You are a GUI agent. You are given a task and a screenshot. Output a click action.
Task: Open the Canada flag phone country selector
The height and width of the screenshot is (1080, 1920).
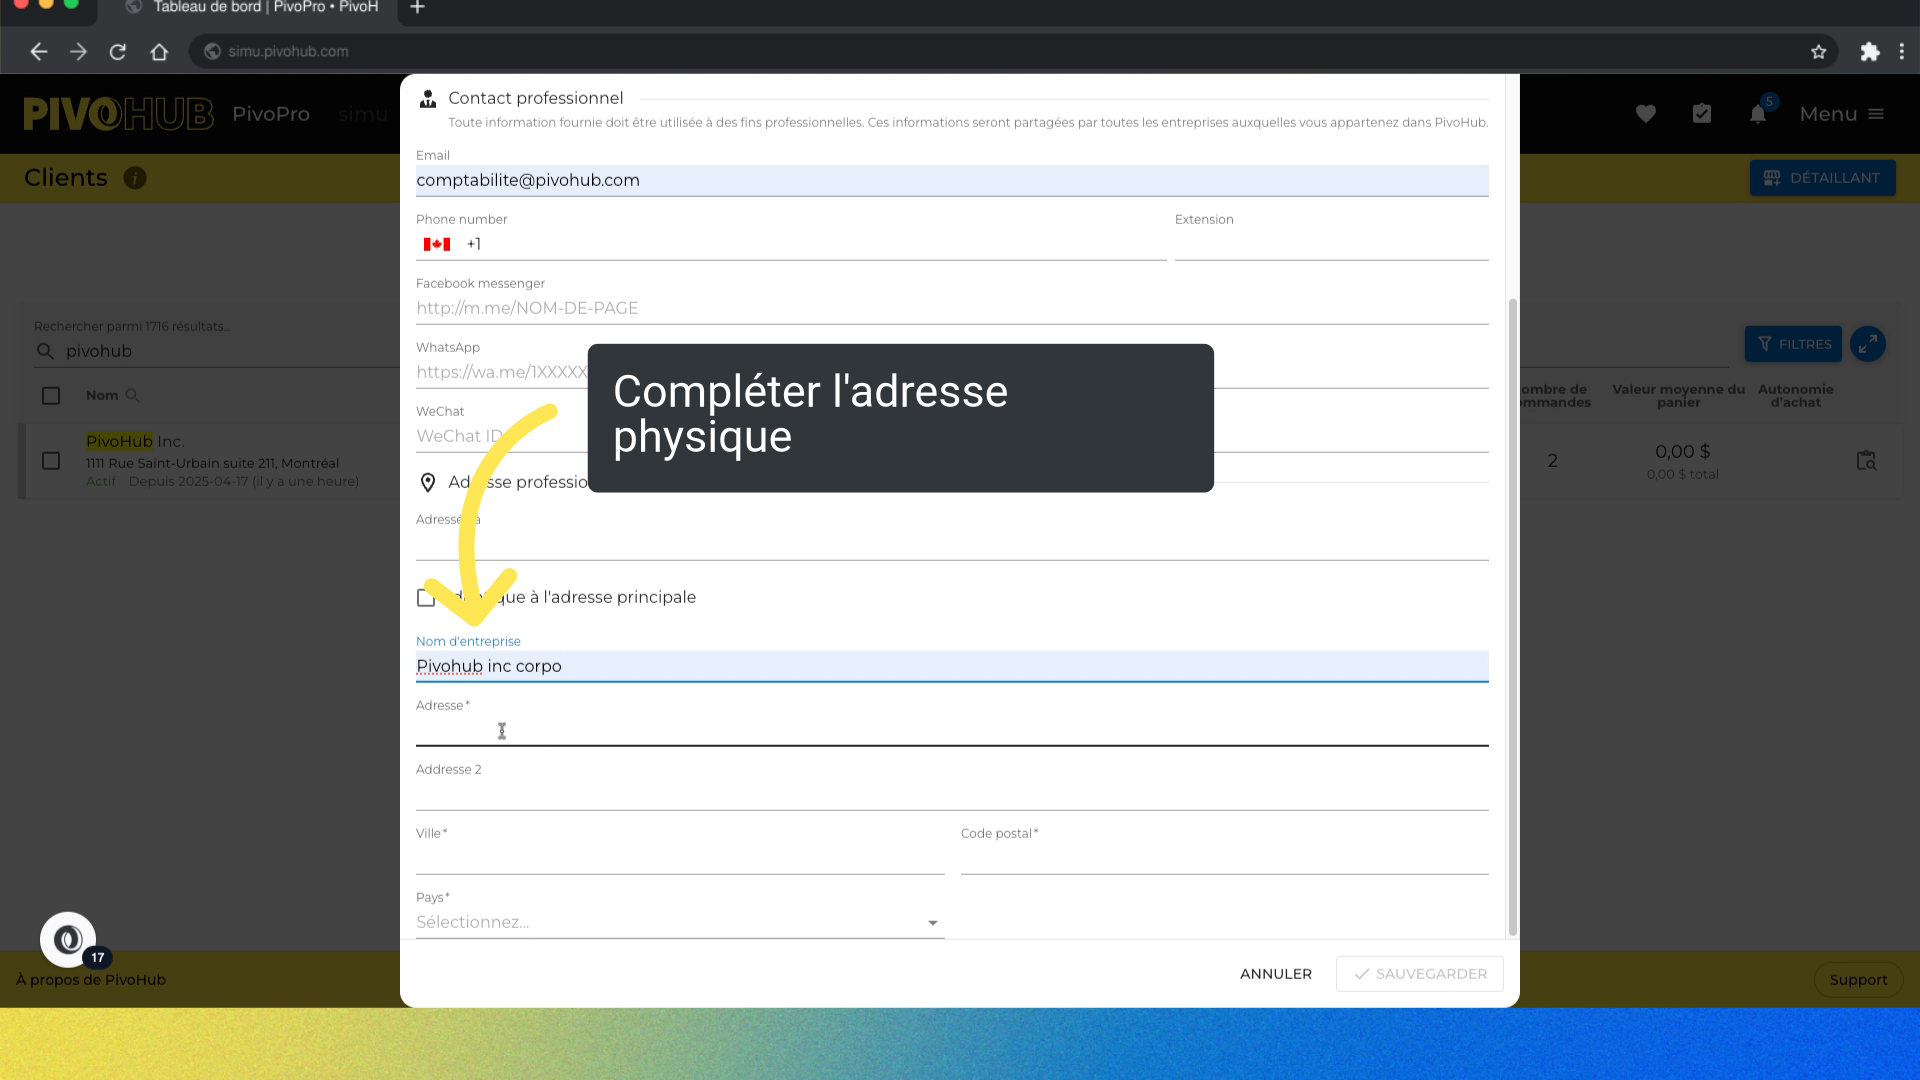click(437, 244)
